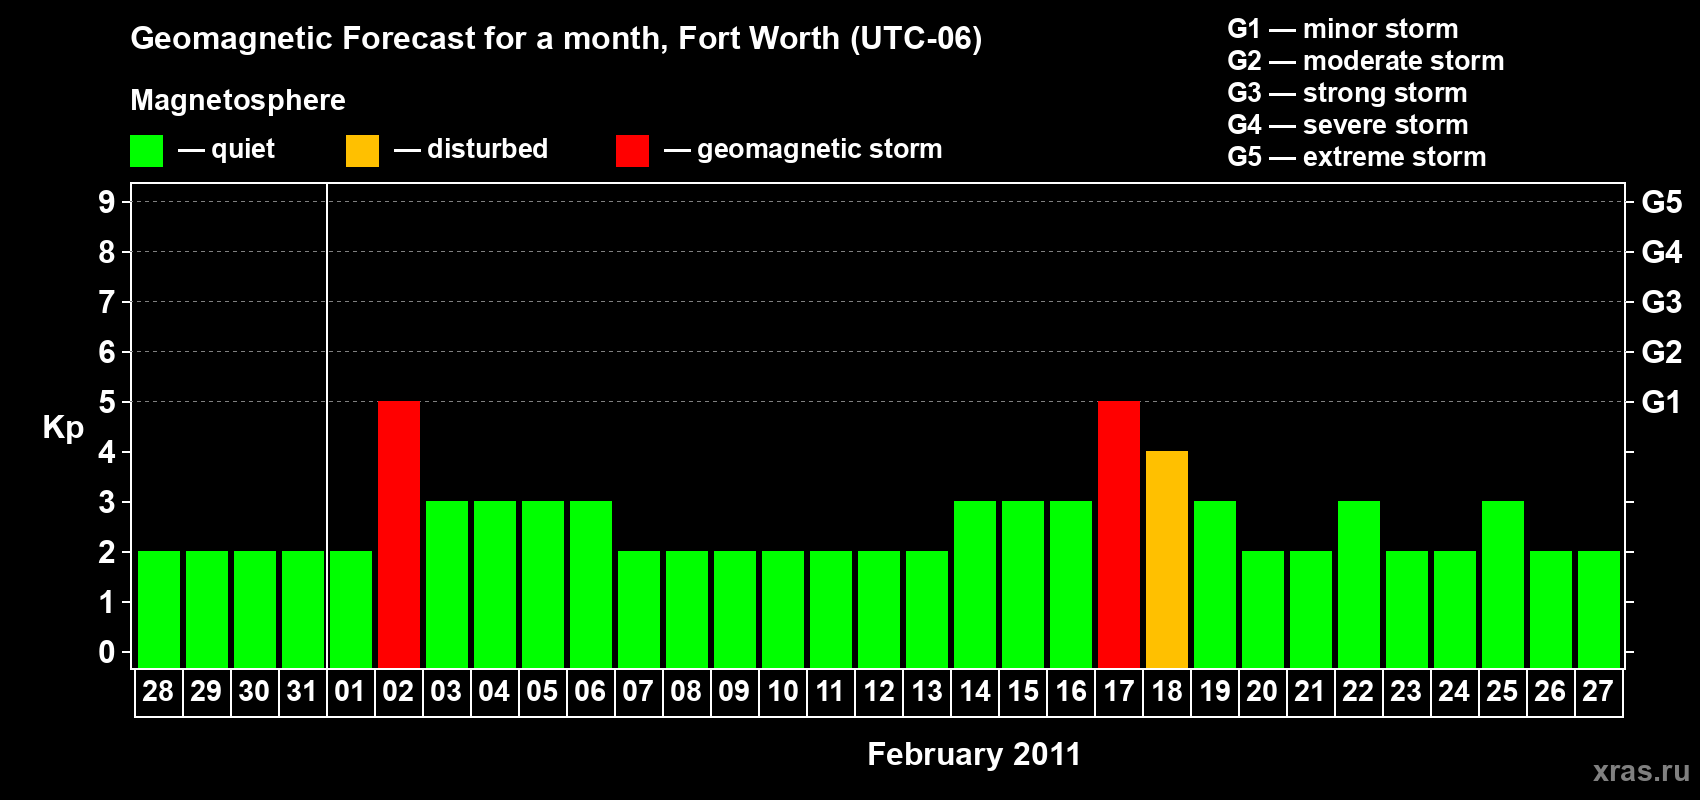Viewport: 1700px width, 800px height.
Task: Click the 'quiet' legend text
Action: [243, 150]
